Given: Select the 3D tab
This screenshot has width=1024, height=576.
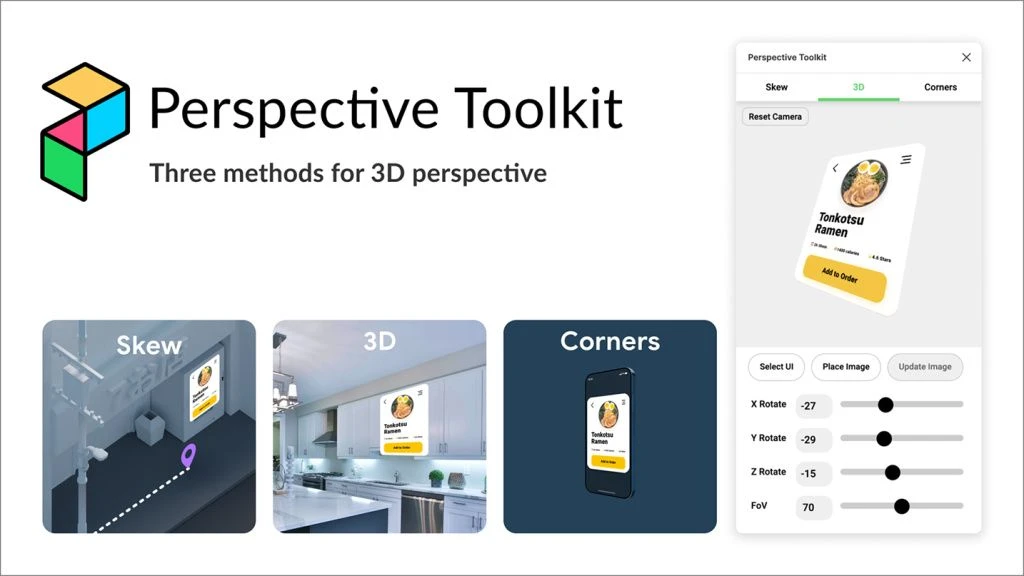Looking at the screenshot, I should (858, 87).
